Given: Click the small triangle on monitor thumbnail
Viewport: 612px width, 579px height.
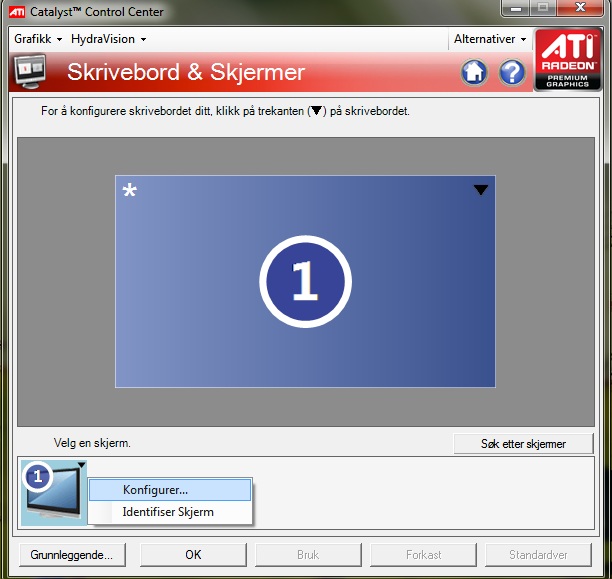Looking at the screenshot, I should pyautogui.click(x=81, y=465).
